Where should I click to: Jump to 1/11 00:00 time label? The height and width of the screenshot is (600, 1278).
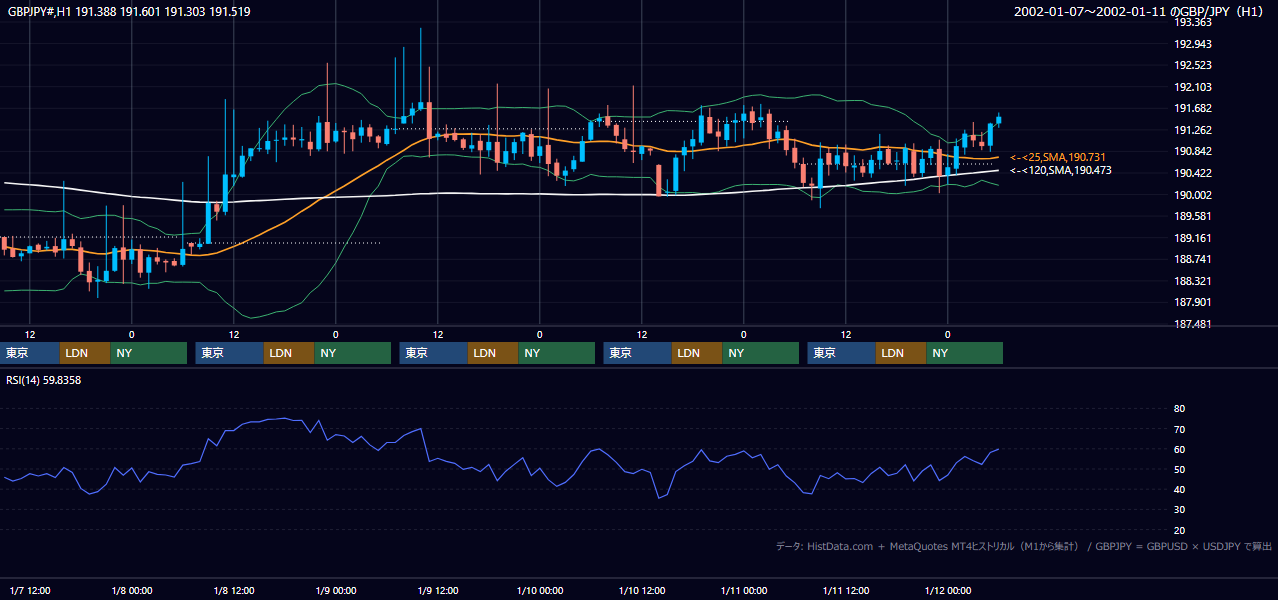[x=744, y=590]
